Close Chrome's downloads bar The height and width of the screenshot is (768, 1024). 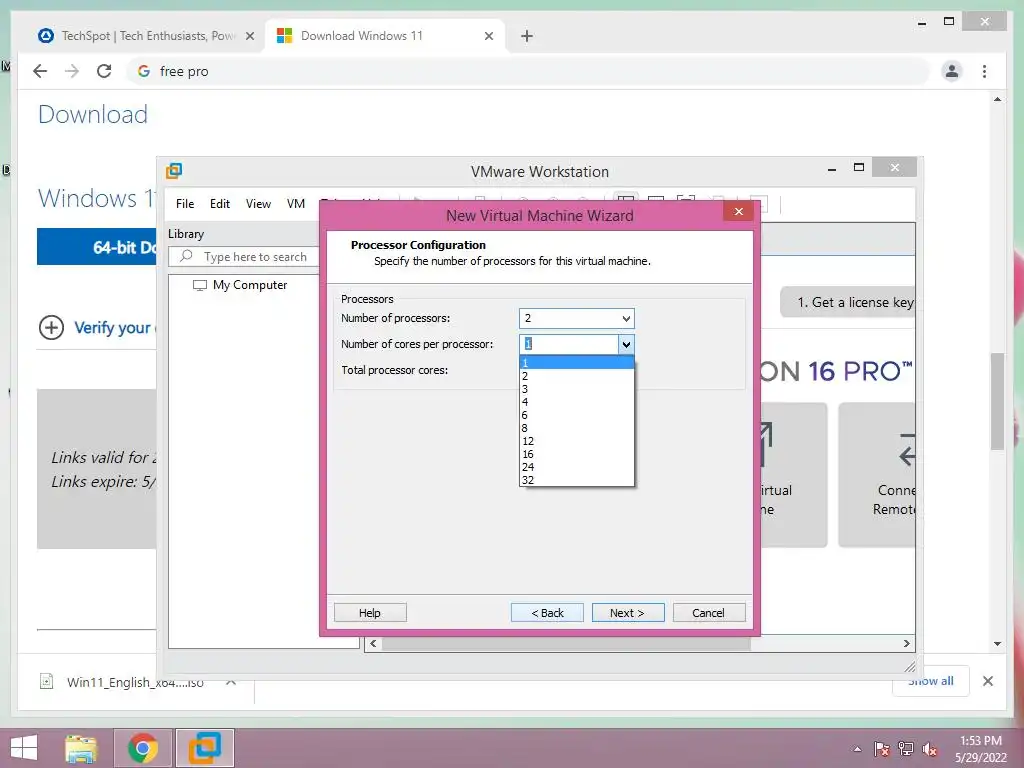pyautogui.click(x=987, y=681)
